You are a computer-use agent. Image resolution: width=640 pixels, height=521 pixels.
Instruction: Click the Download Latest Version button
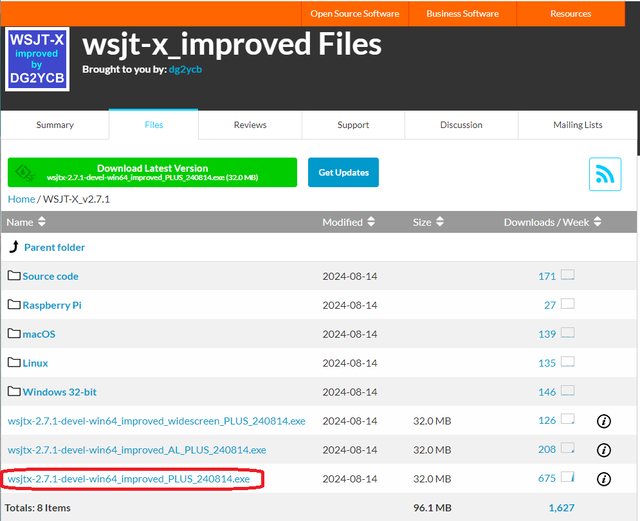(x=152, y=172)
